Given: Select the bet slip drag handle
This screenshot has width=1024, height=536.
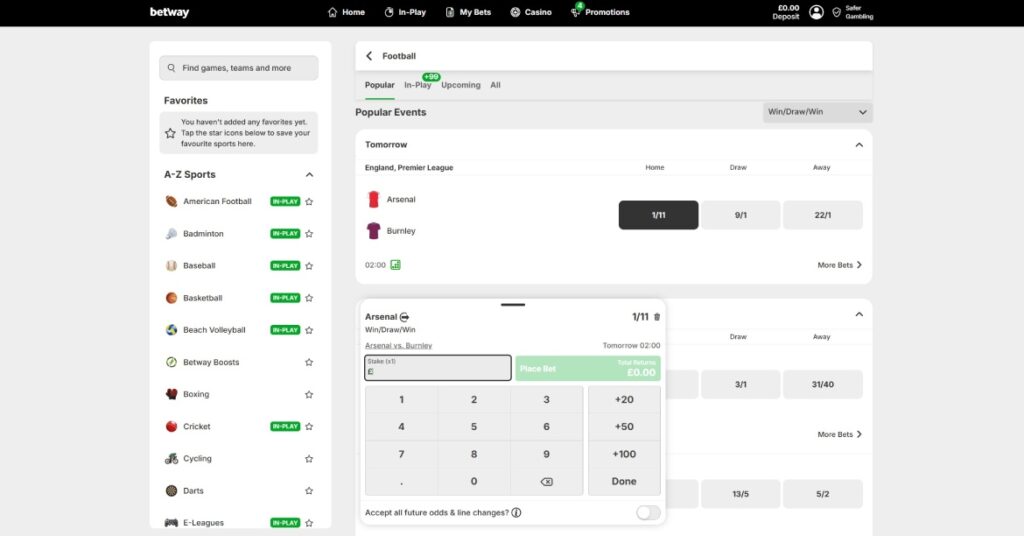Looking at the screenshot, I should point(513,304).
